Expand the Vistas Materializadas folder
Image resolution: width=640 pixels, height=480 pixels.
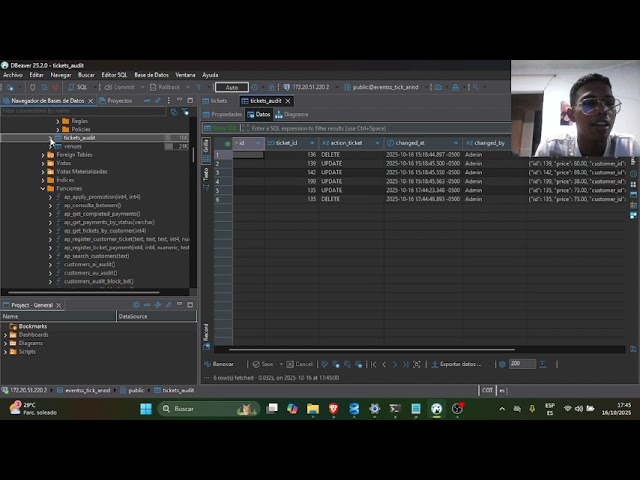click(x=43, y=172)
